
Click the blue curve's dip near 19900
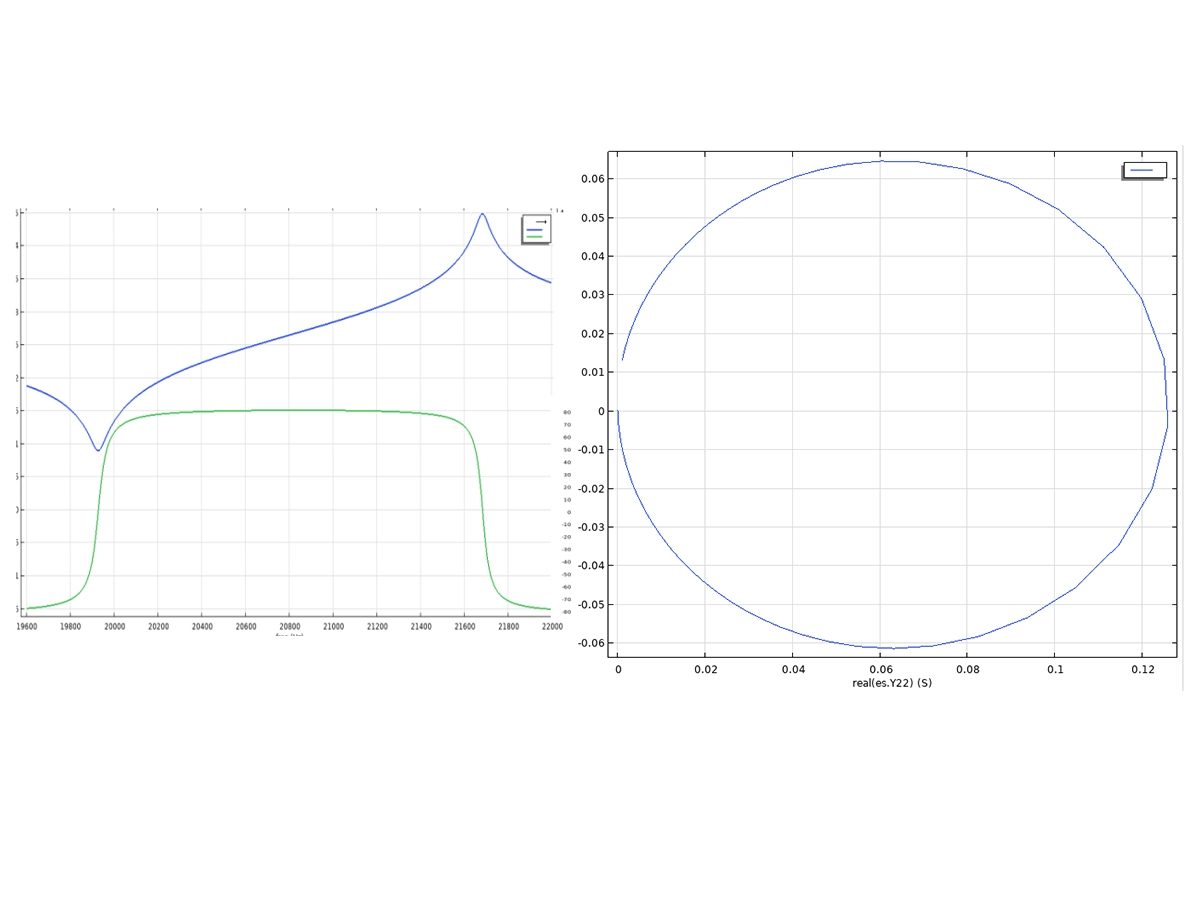pyautogui.click(x=98, y=450)
